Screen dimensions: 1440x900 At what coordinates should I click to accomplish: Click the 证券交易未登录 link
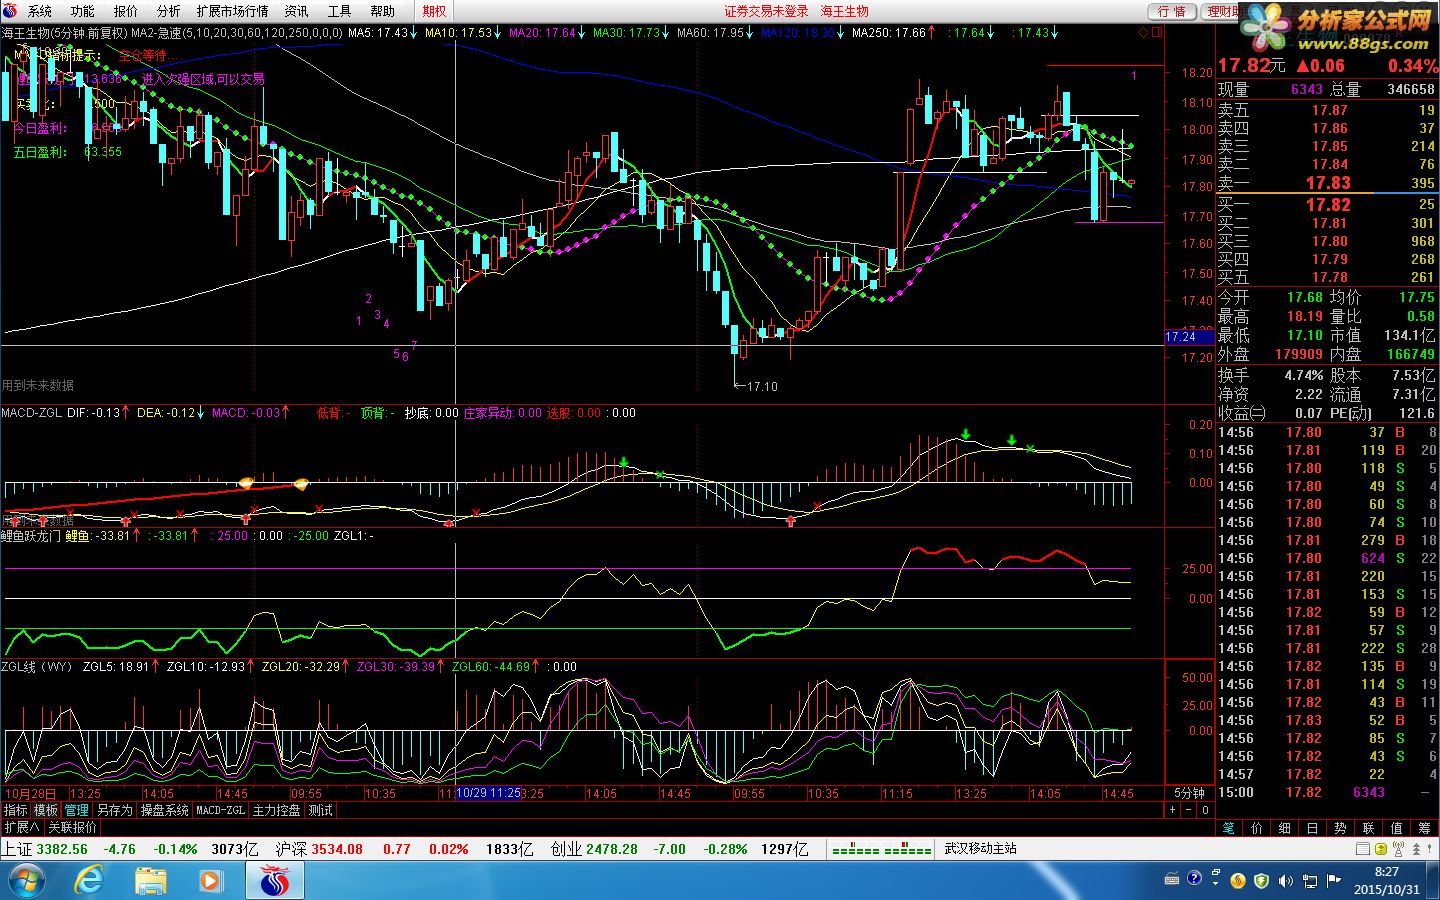[x=767, y=11]
